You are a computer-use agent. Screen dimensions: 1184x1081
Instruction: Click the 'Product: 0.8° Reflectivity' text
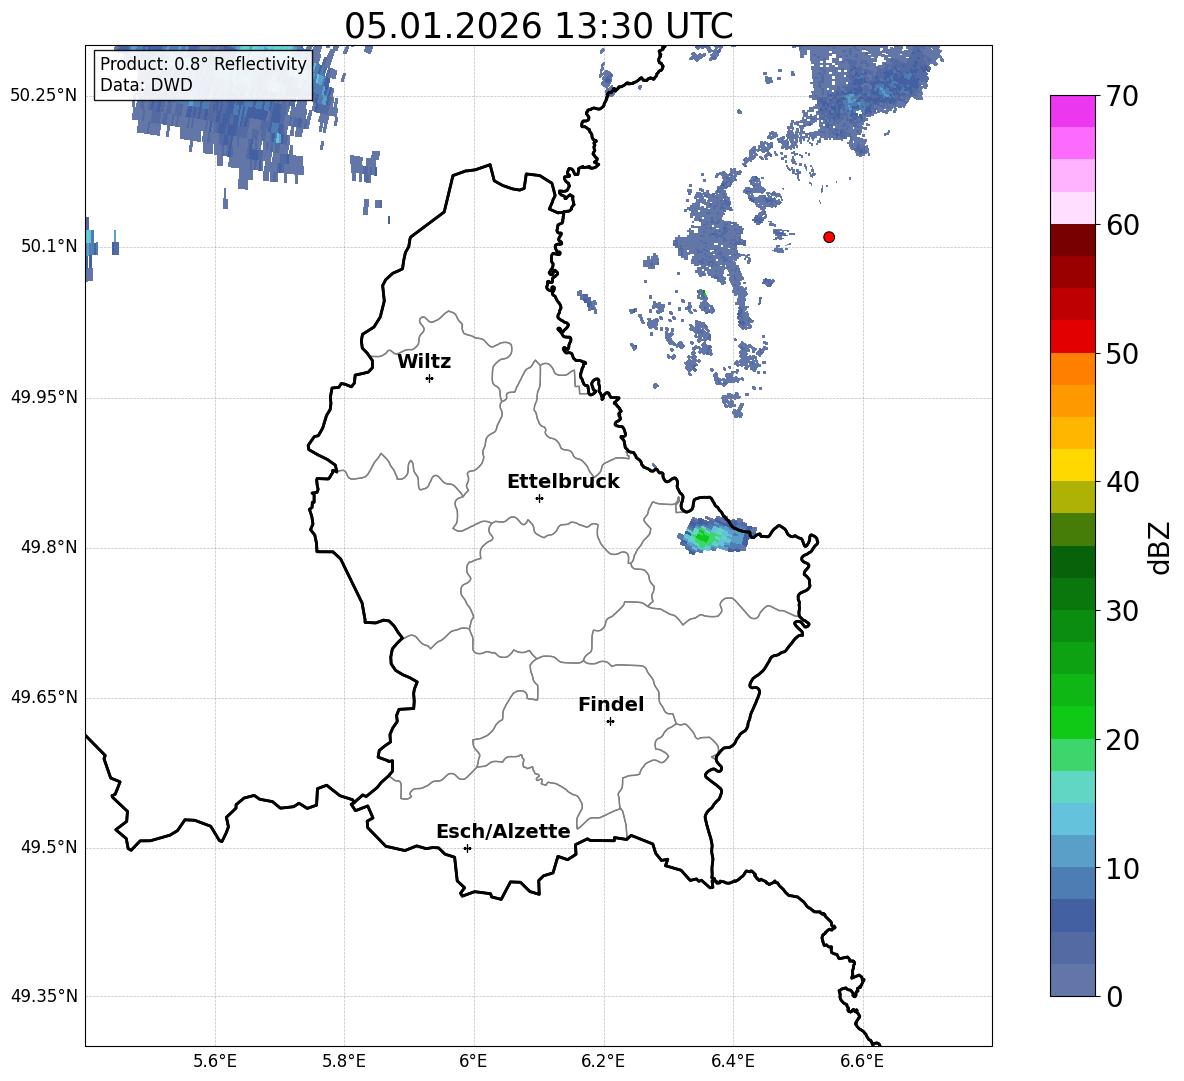tap(203, 63)
